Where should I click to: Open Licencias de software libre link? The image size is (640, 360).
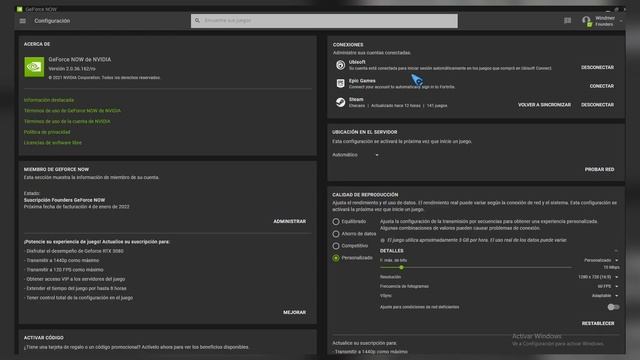[53, 142]
